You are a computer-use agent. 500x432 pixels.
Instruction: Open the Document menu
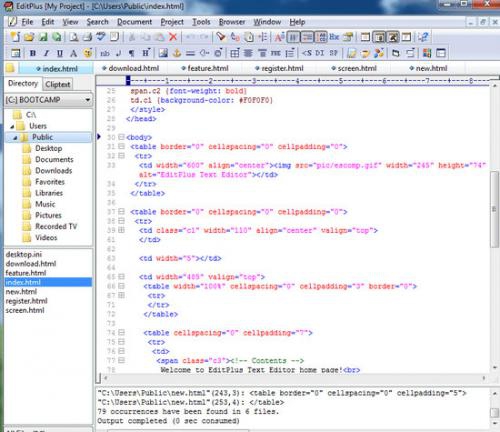(134, 22)
